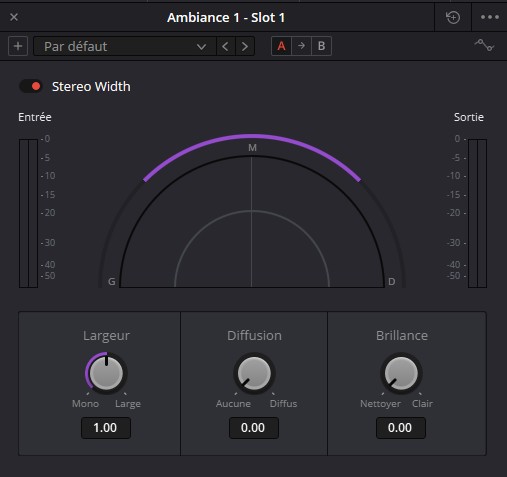This screenshot has width=507, height=477.
Task: Copy A to B arrow button
Action: (301, 46)
